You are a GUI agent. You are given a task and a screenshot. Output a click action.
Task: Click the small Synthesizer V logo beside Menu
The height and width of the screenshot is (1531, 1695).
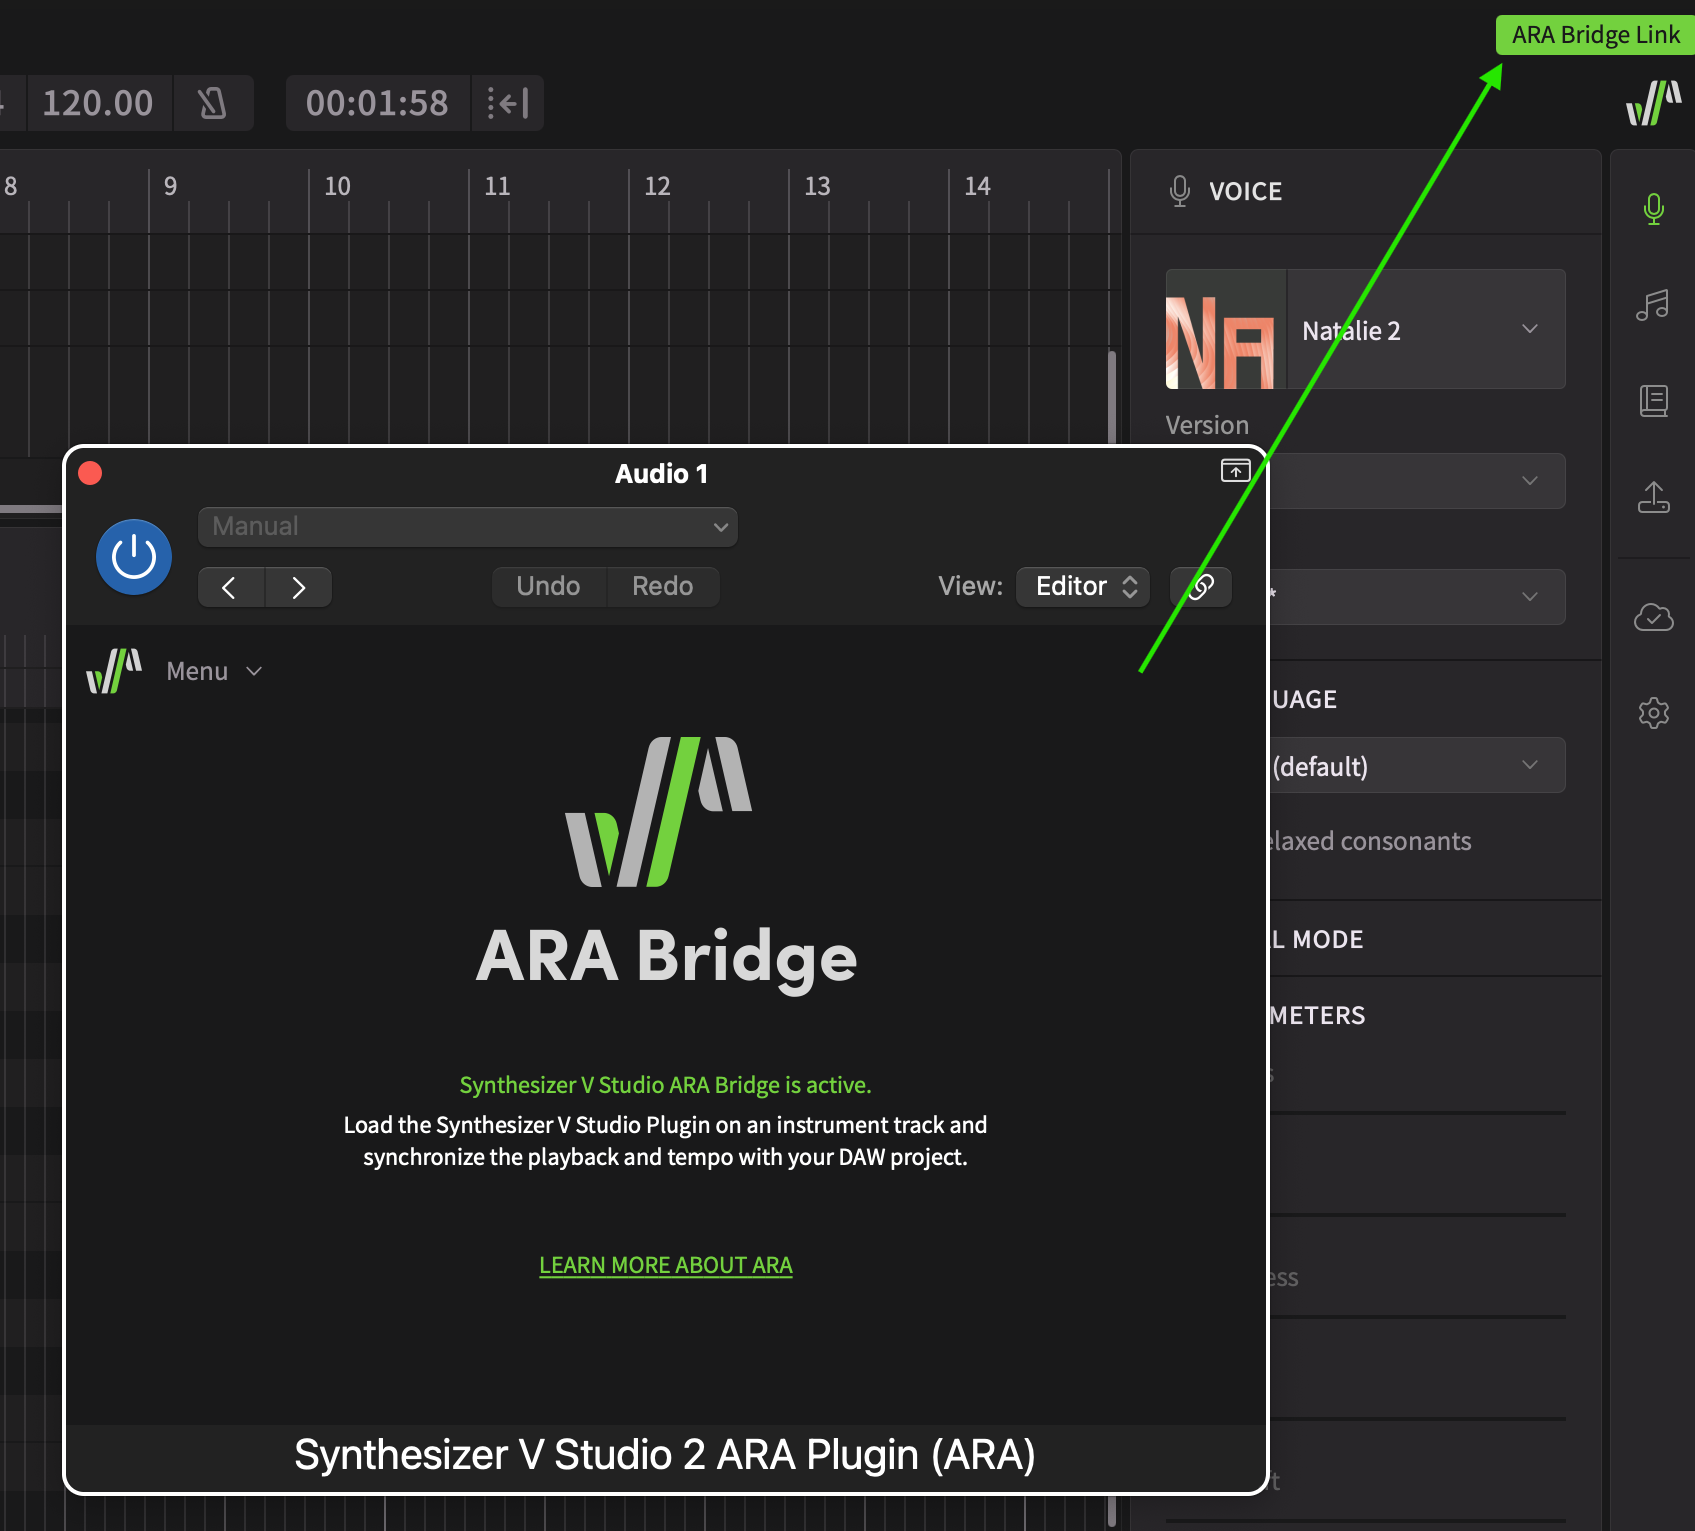[x=114, y=671]
